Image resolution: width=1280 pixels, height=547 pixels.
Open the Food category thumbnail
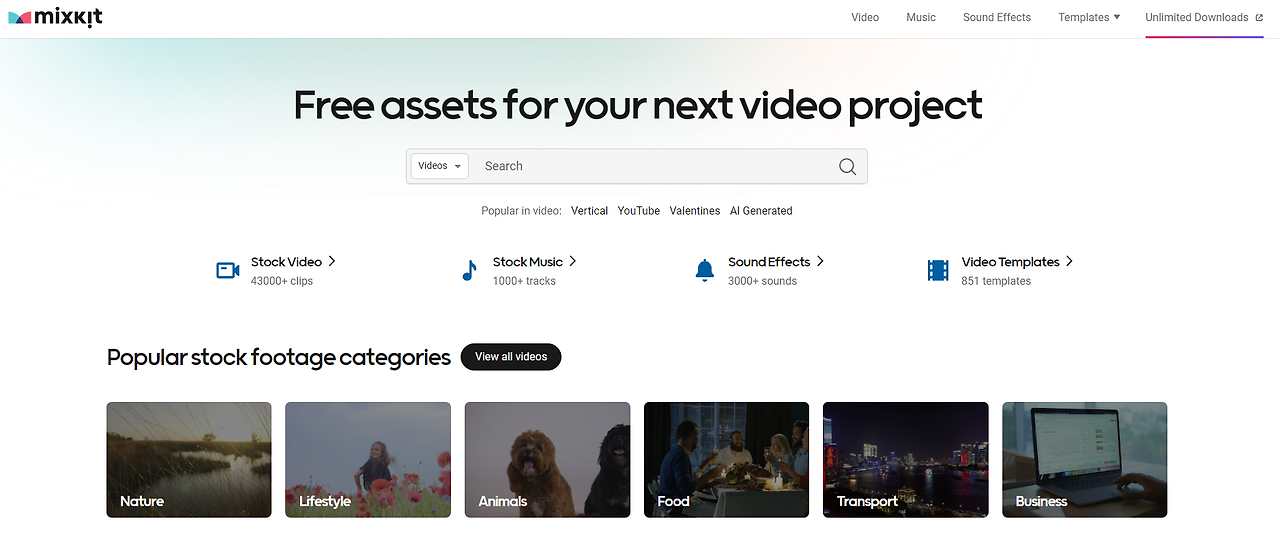[x=726, y=460]
